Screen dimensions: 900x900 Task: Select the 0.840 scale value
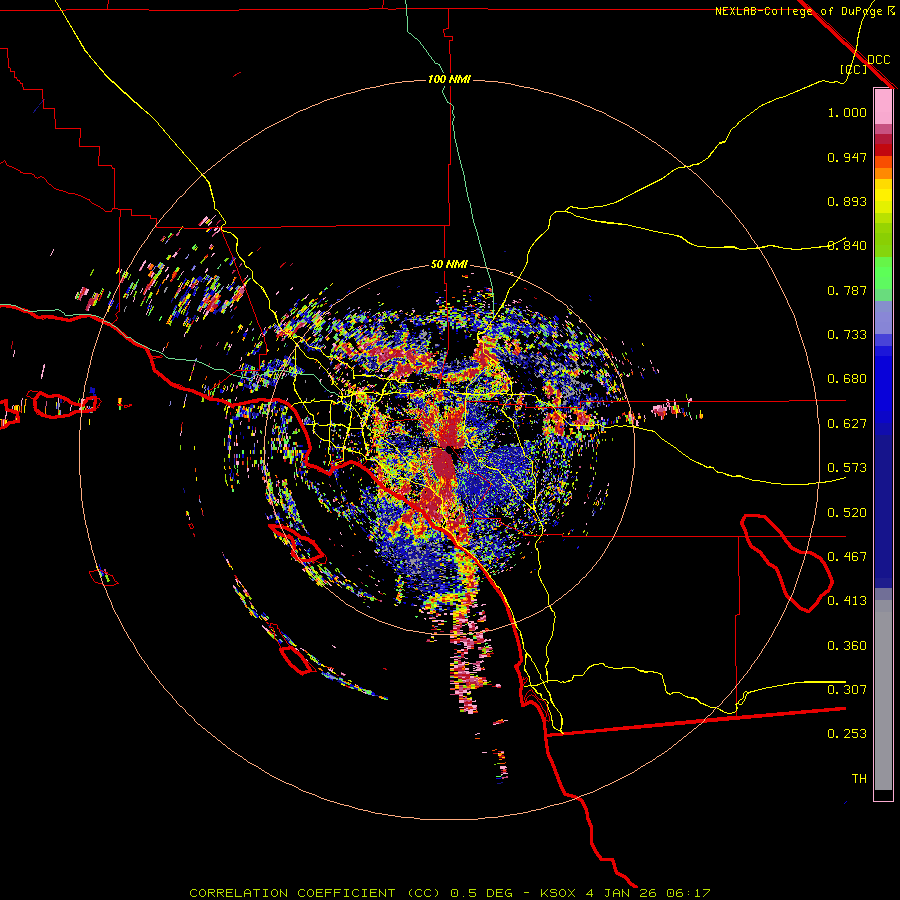(847, 246)
